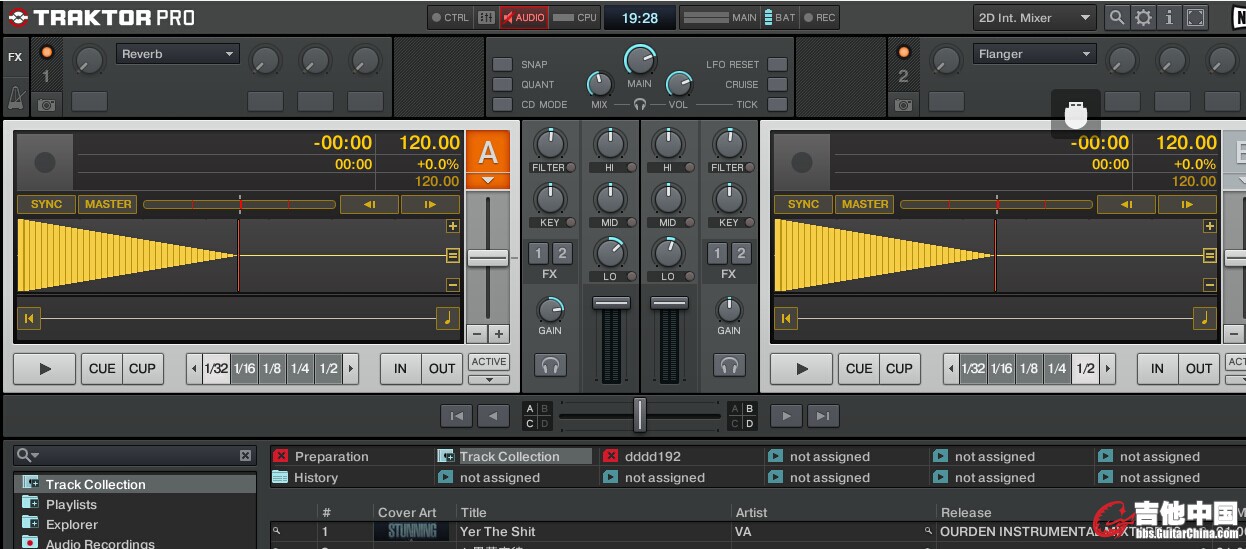Click the snapshot camera icon in FX unit 1
Viewport: 1246px width, 549px height.
pos(47,104)
